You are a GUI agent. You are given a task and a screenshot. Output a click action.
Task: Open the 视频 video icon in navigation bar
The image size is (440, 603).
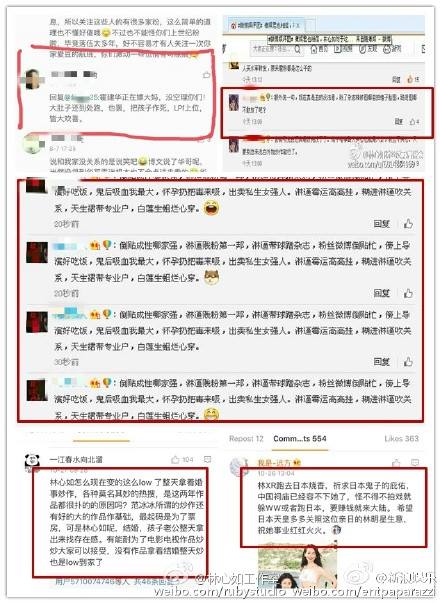pyautogui.click(x=343, y=49)
